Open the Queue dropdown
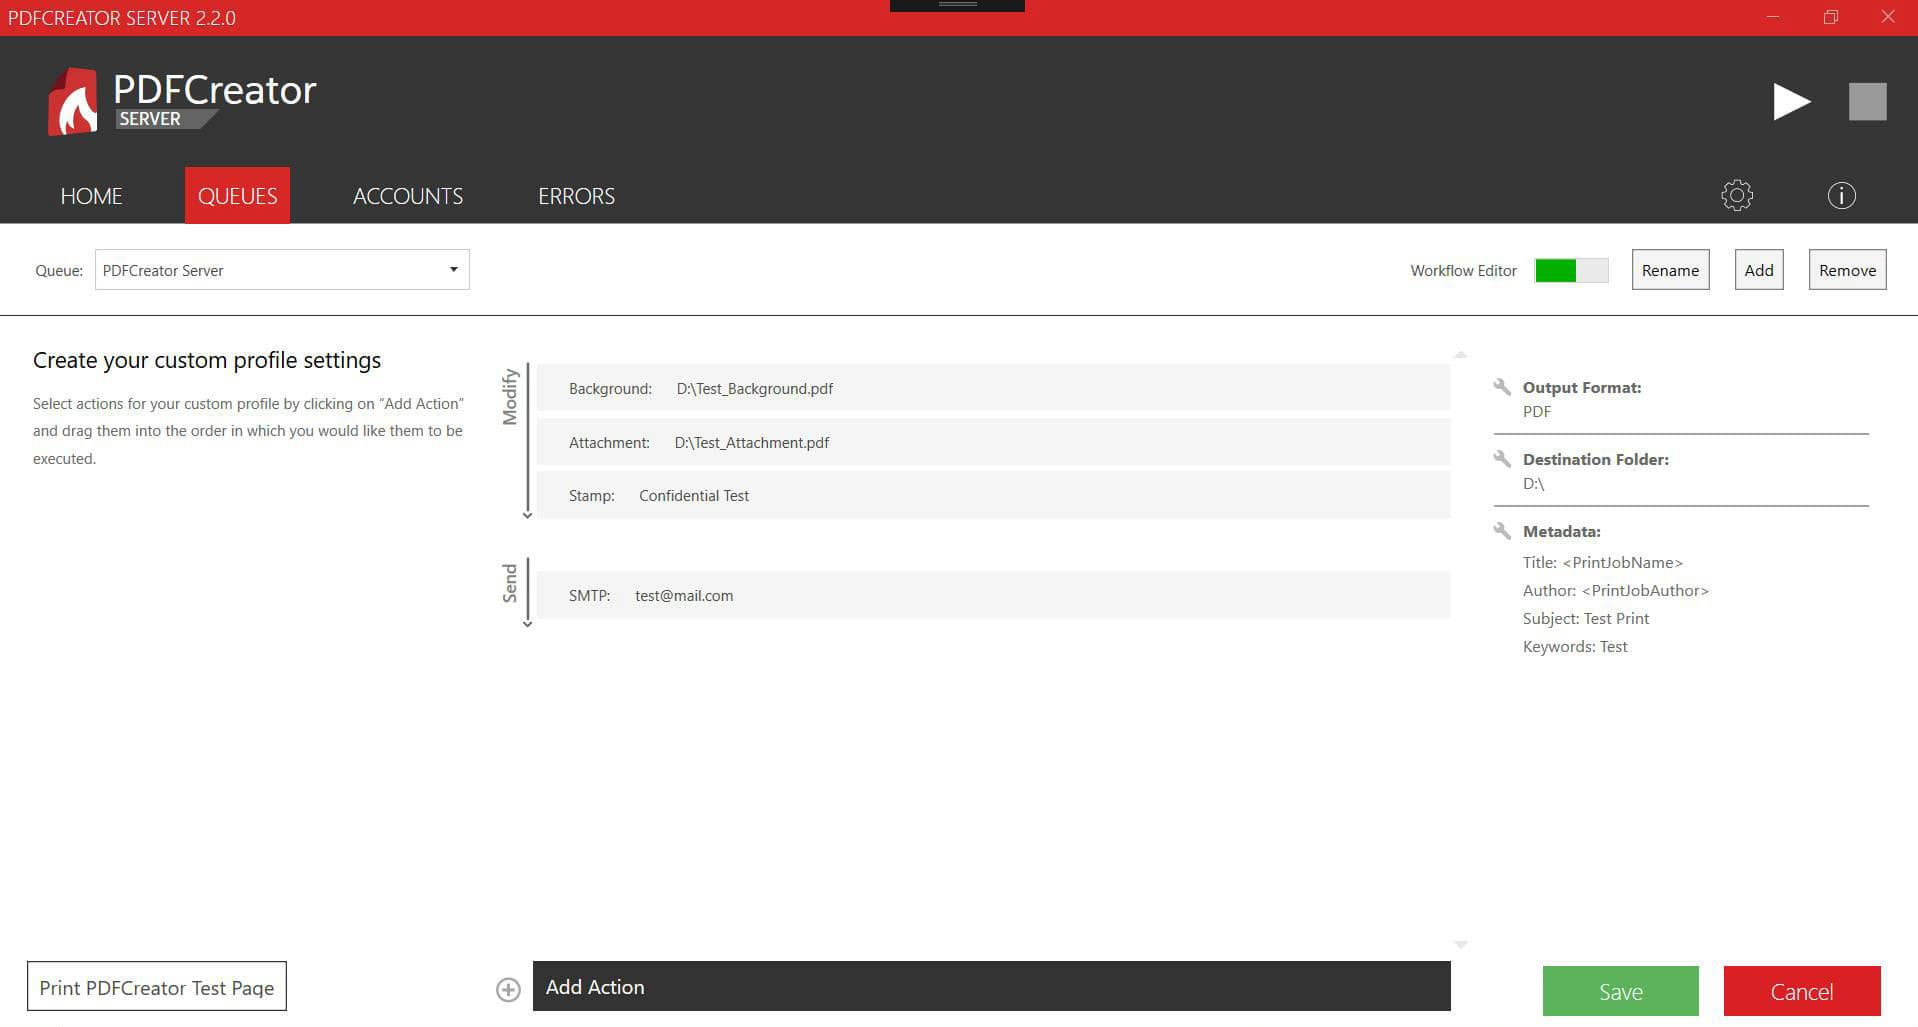Screen dimensions: 1918x1027 tap(282, 270)
